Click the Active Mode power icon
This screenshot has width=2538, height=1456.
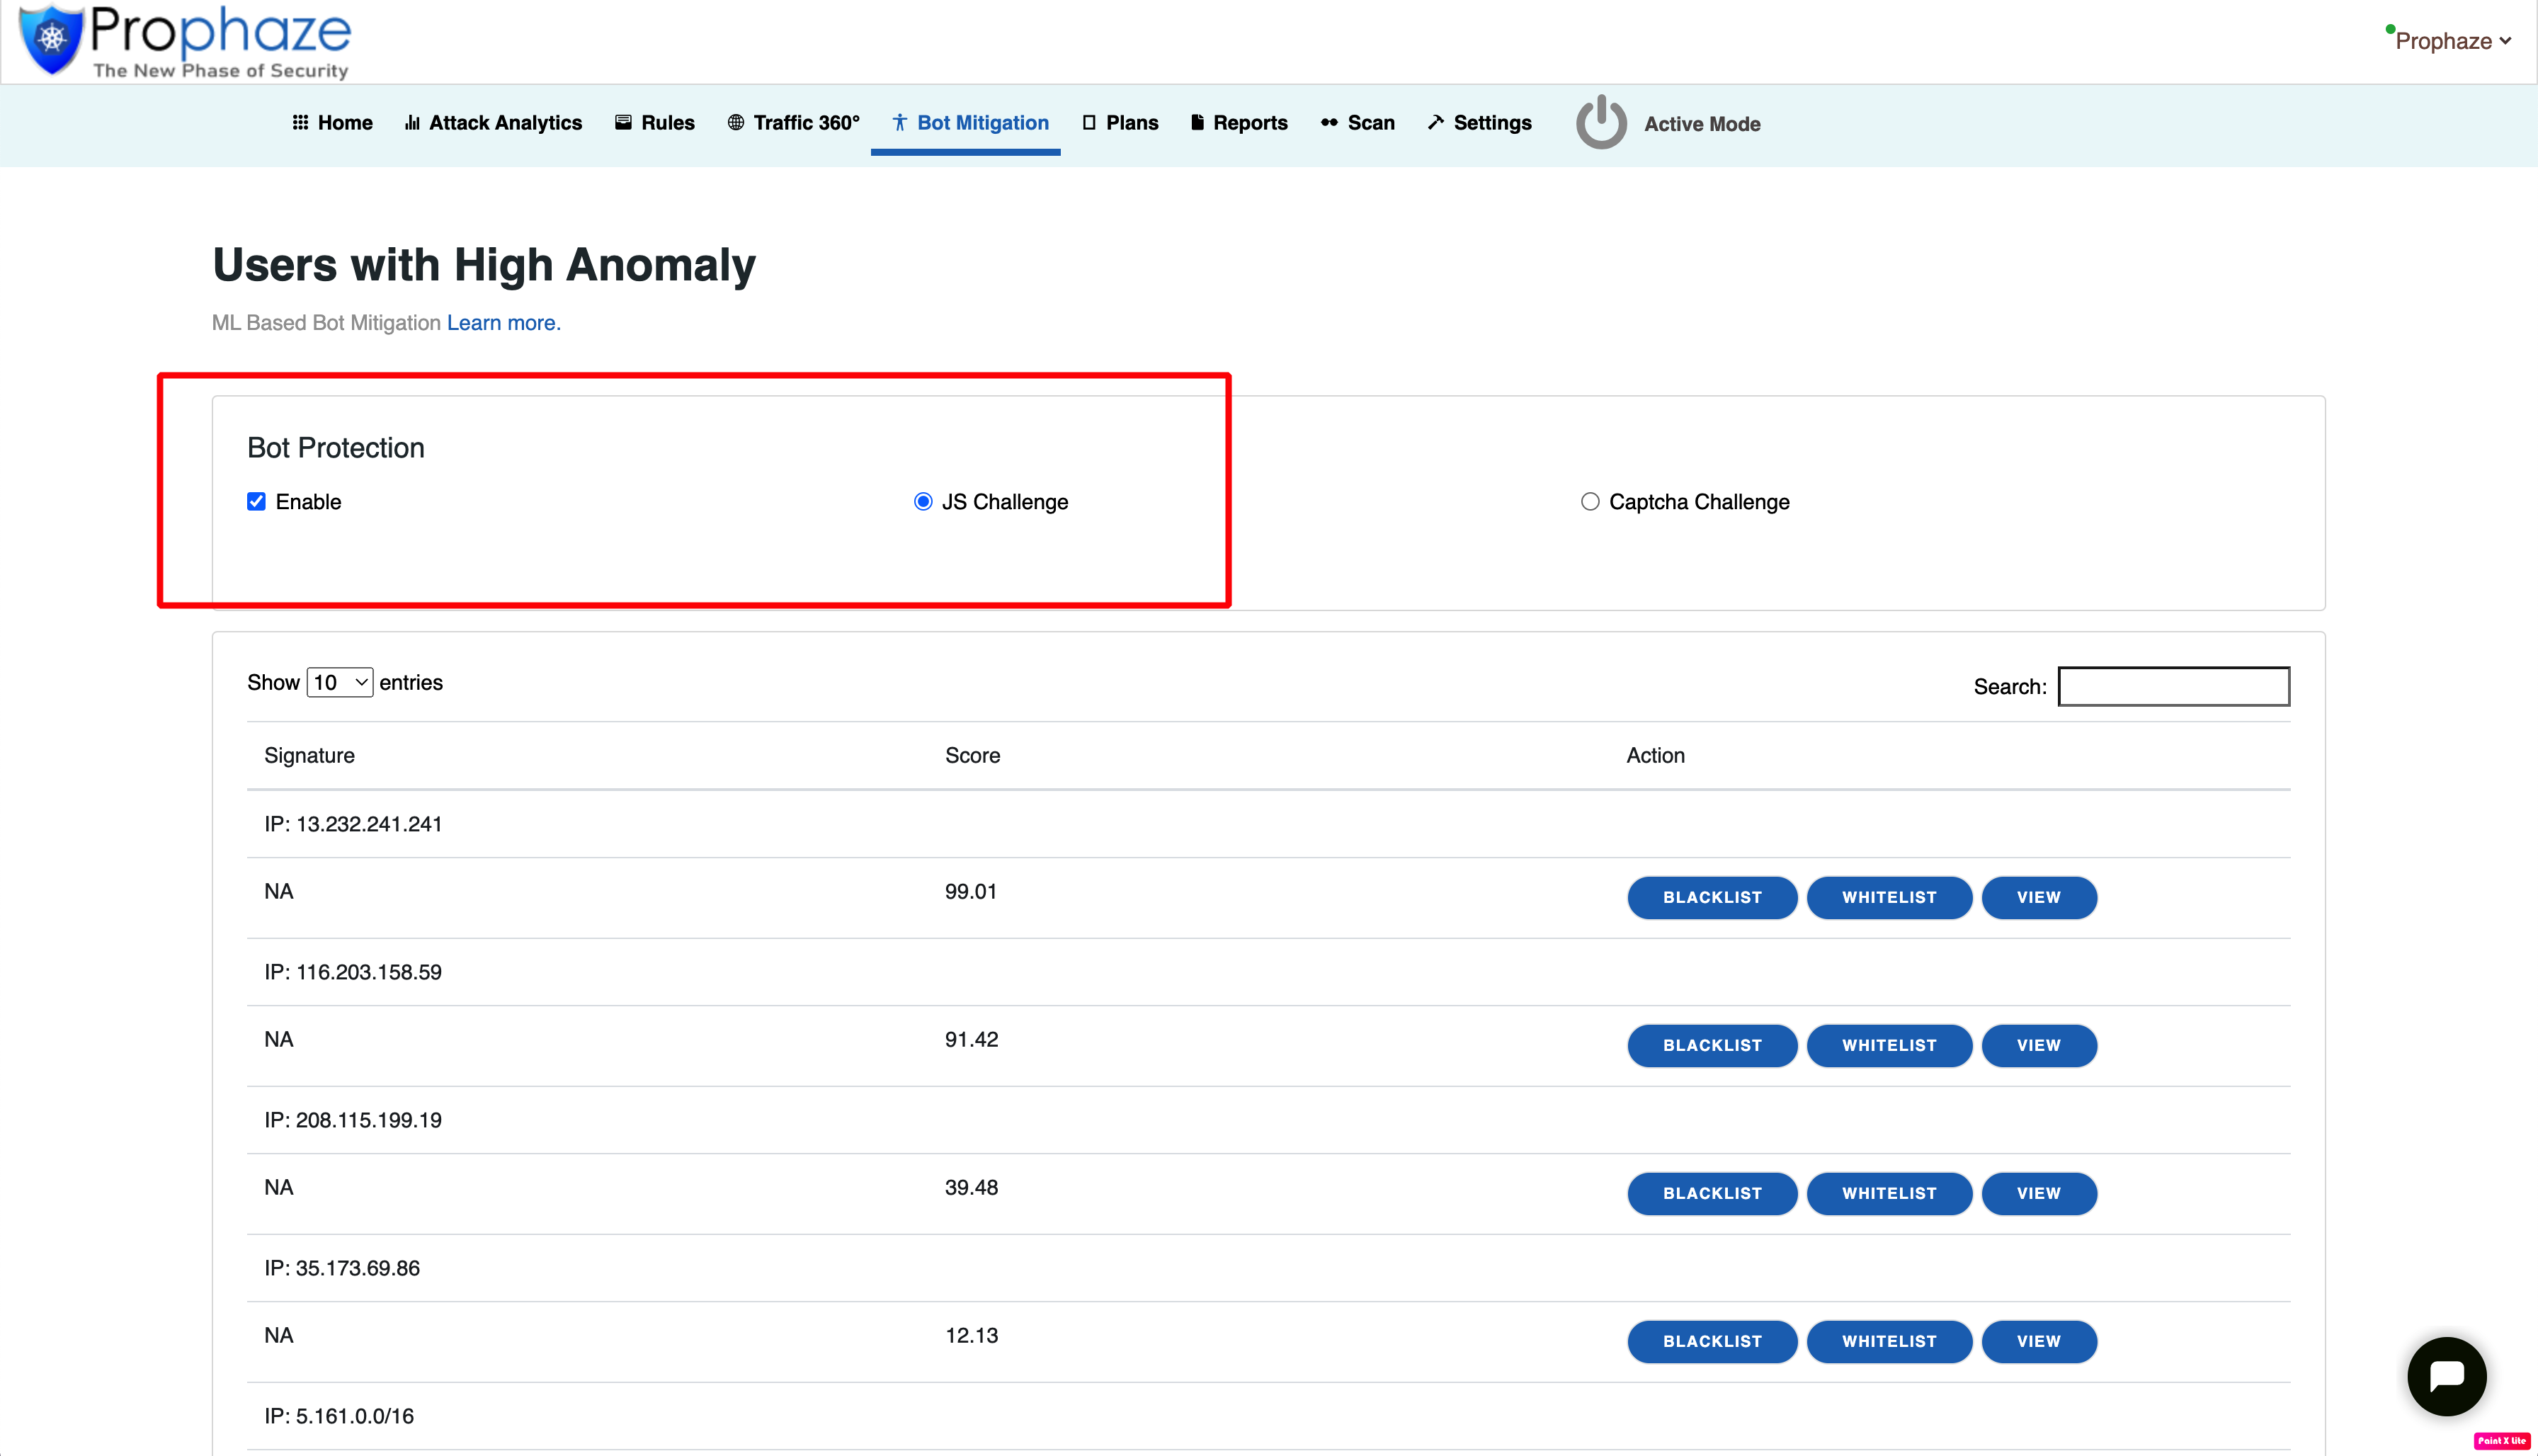pos(1601,122)
